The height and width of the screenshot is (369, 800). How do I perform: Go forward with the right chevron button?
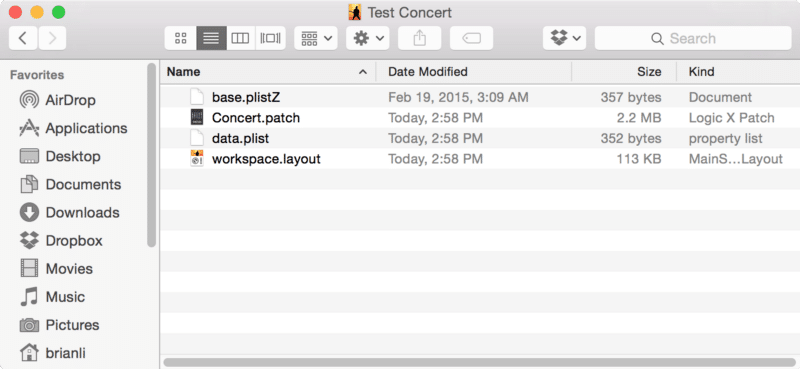(52, 38)
